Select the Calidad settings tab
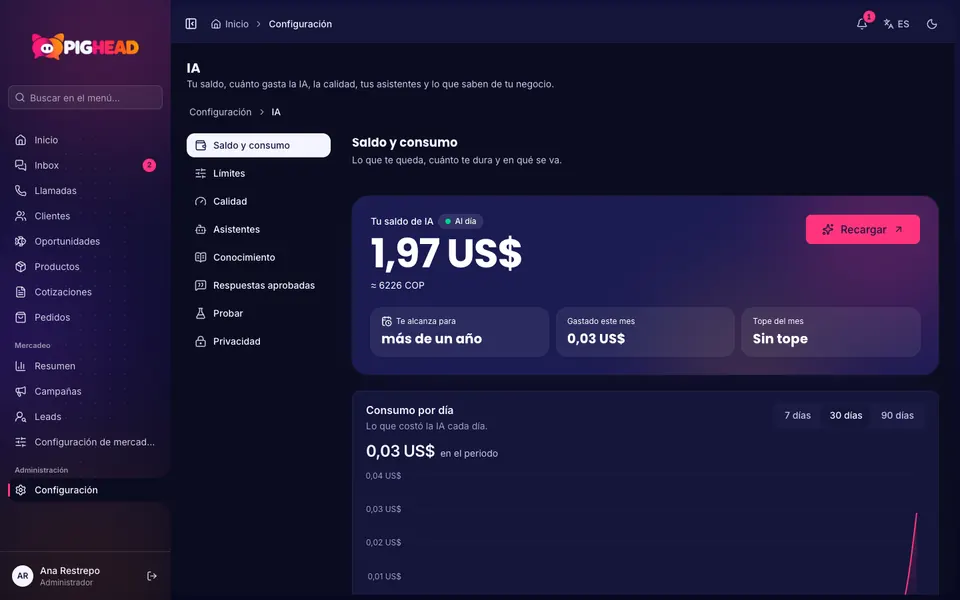The height and width of the screenshot is (600, 960). pos(258,201)
